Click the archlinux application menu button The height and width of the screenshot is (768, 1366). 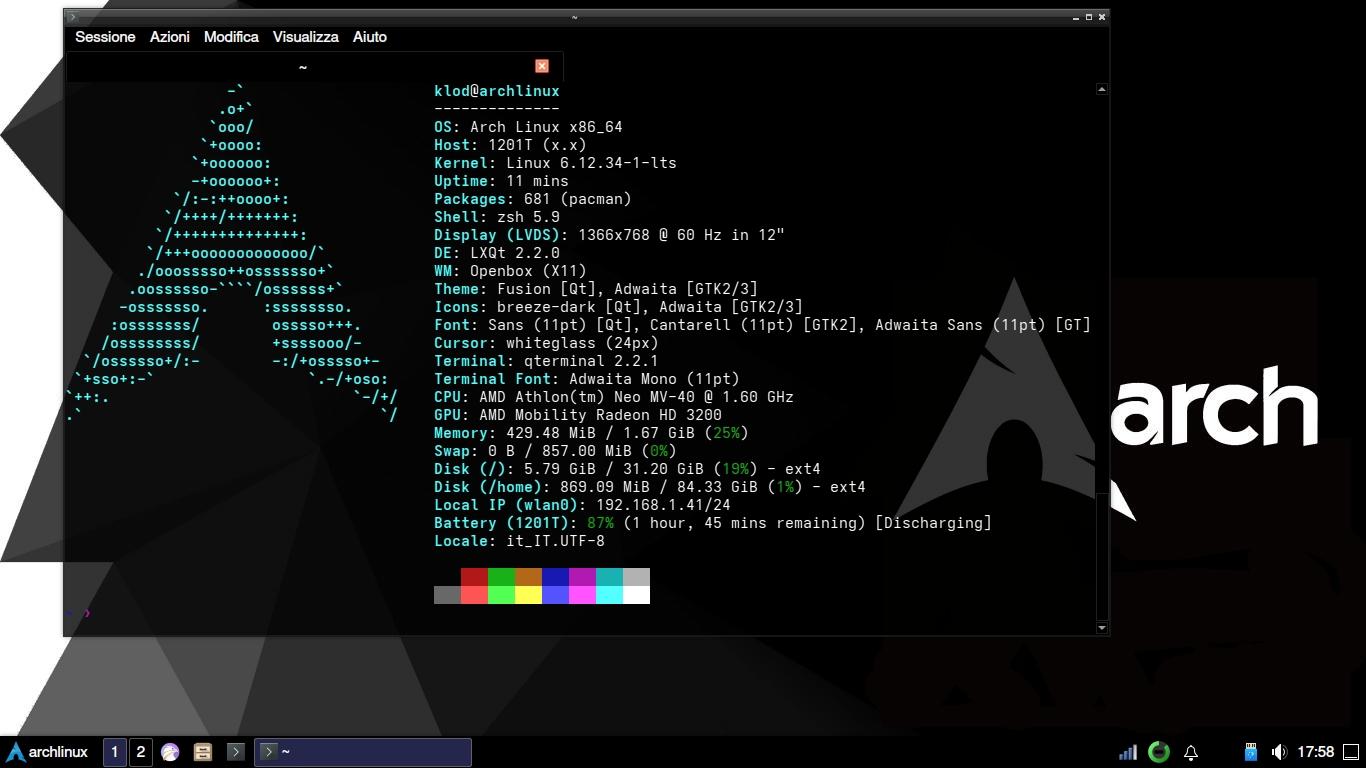[47, 752]
